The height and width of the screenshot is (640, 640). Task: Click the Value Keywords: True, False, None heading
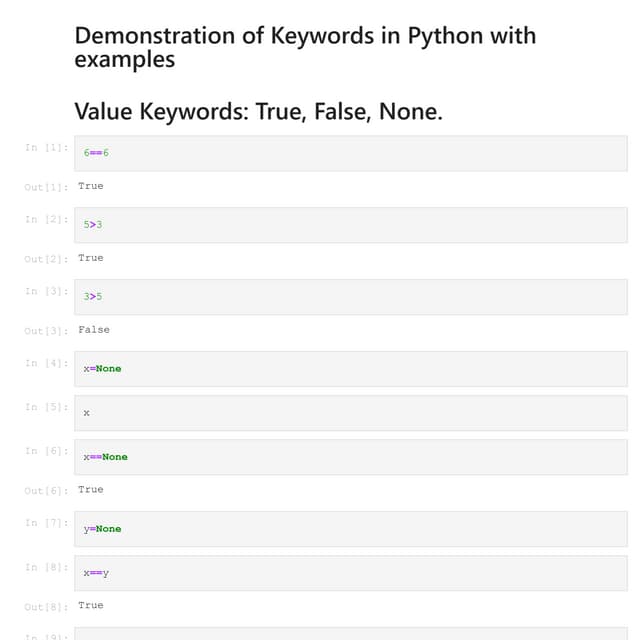(258, 111)
